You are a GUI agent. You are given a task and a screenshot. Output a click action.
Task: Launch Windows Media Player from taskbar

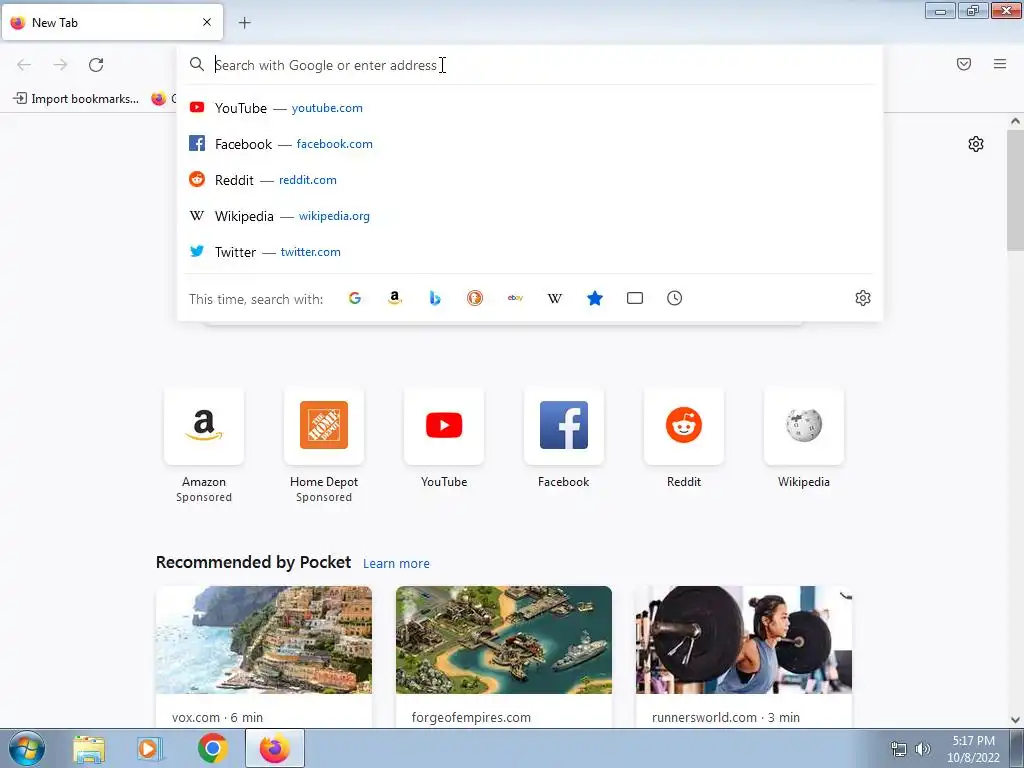point(150,748)
